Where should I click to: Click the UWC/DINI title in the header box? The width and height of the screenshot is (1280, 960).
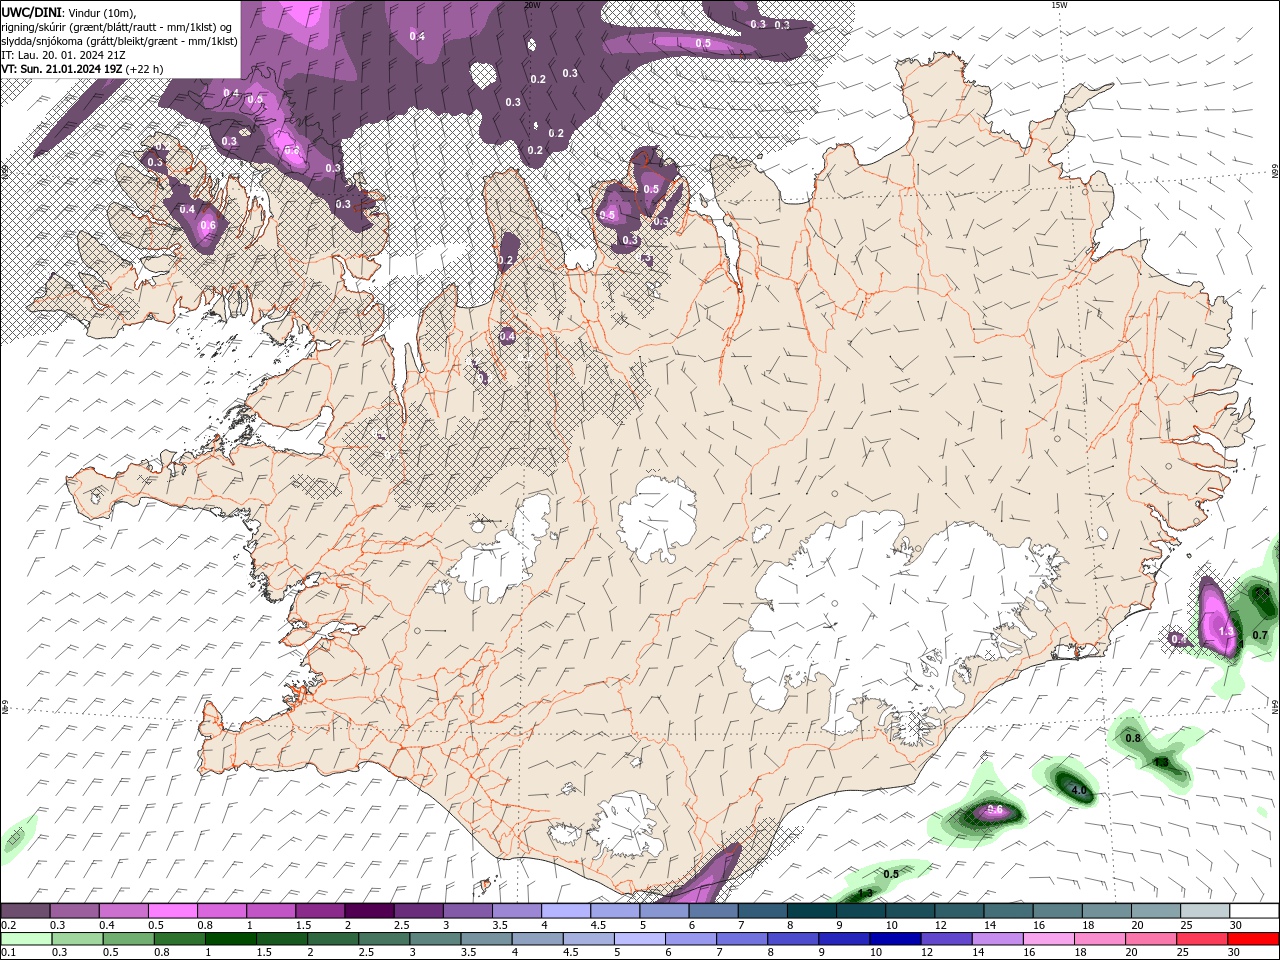click(32, 12)
